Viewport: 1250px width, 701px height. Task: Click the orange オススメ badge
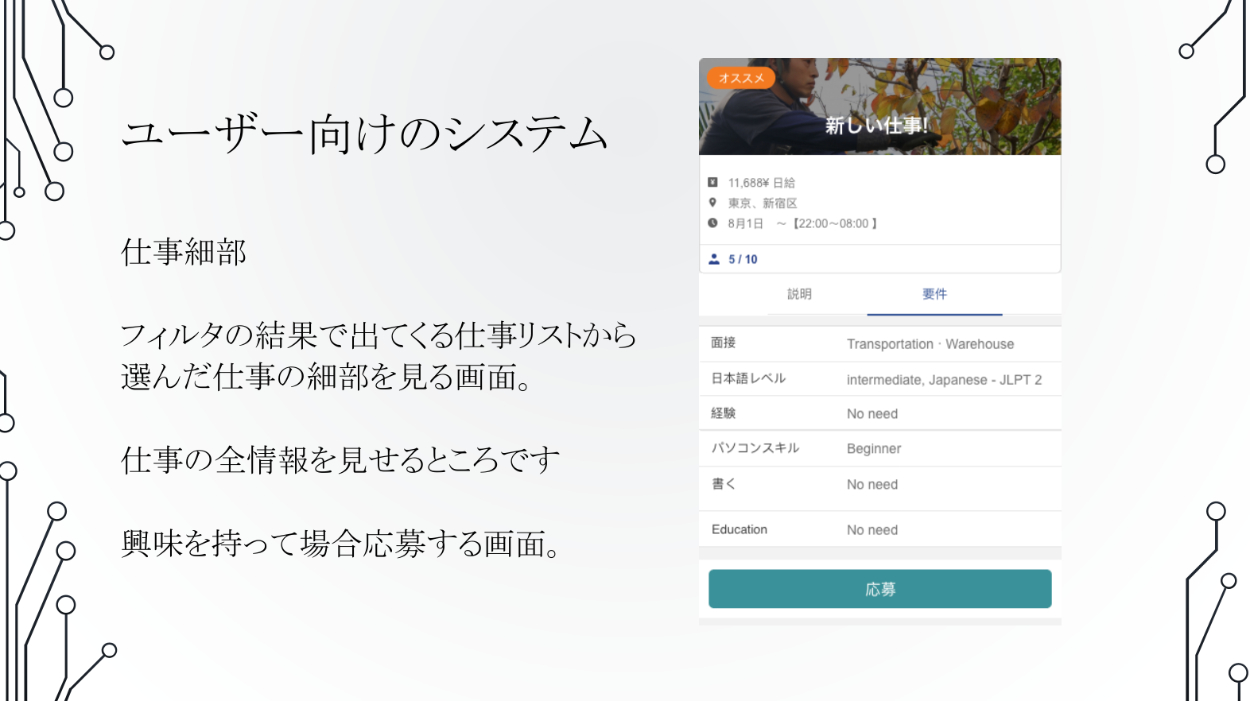[741, 78]
